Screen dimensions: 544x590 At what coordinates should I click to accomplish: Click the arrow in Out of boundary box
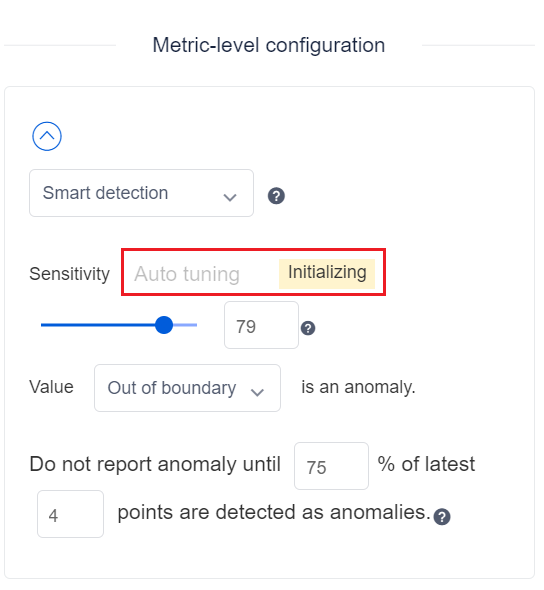point(257,392)
